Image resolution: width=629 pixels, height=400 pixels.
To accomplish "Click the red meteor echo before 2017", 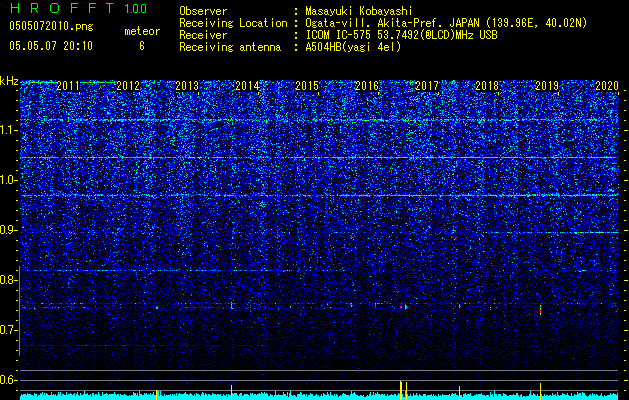I will [401, 307].
